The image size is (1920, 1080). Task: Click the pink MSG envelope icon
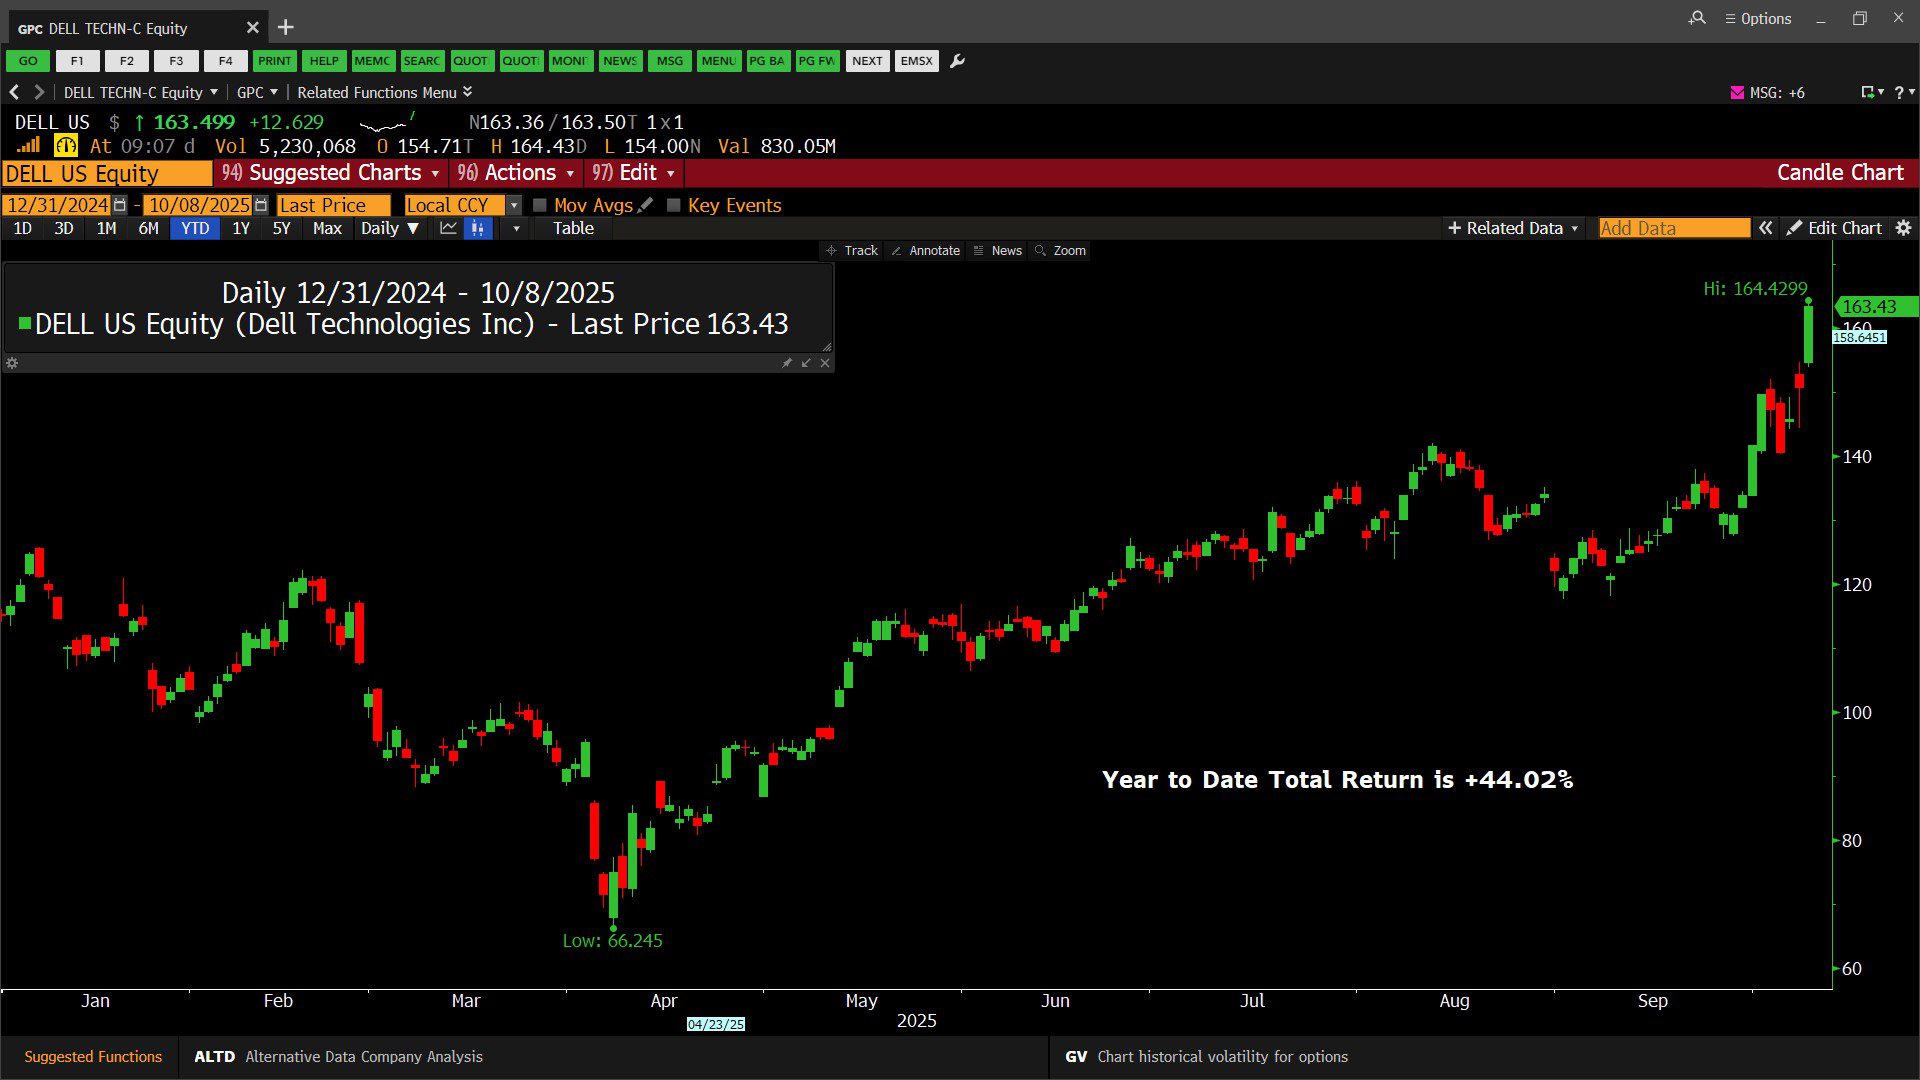1737,92
